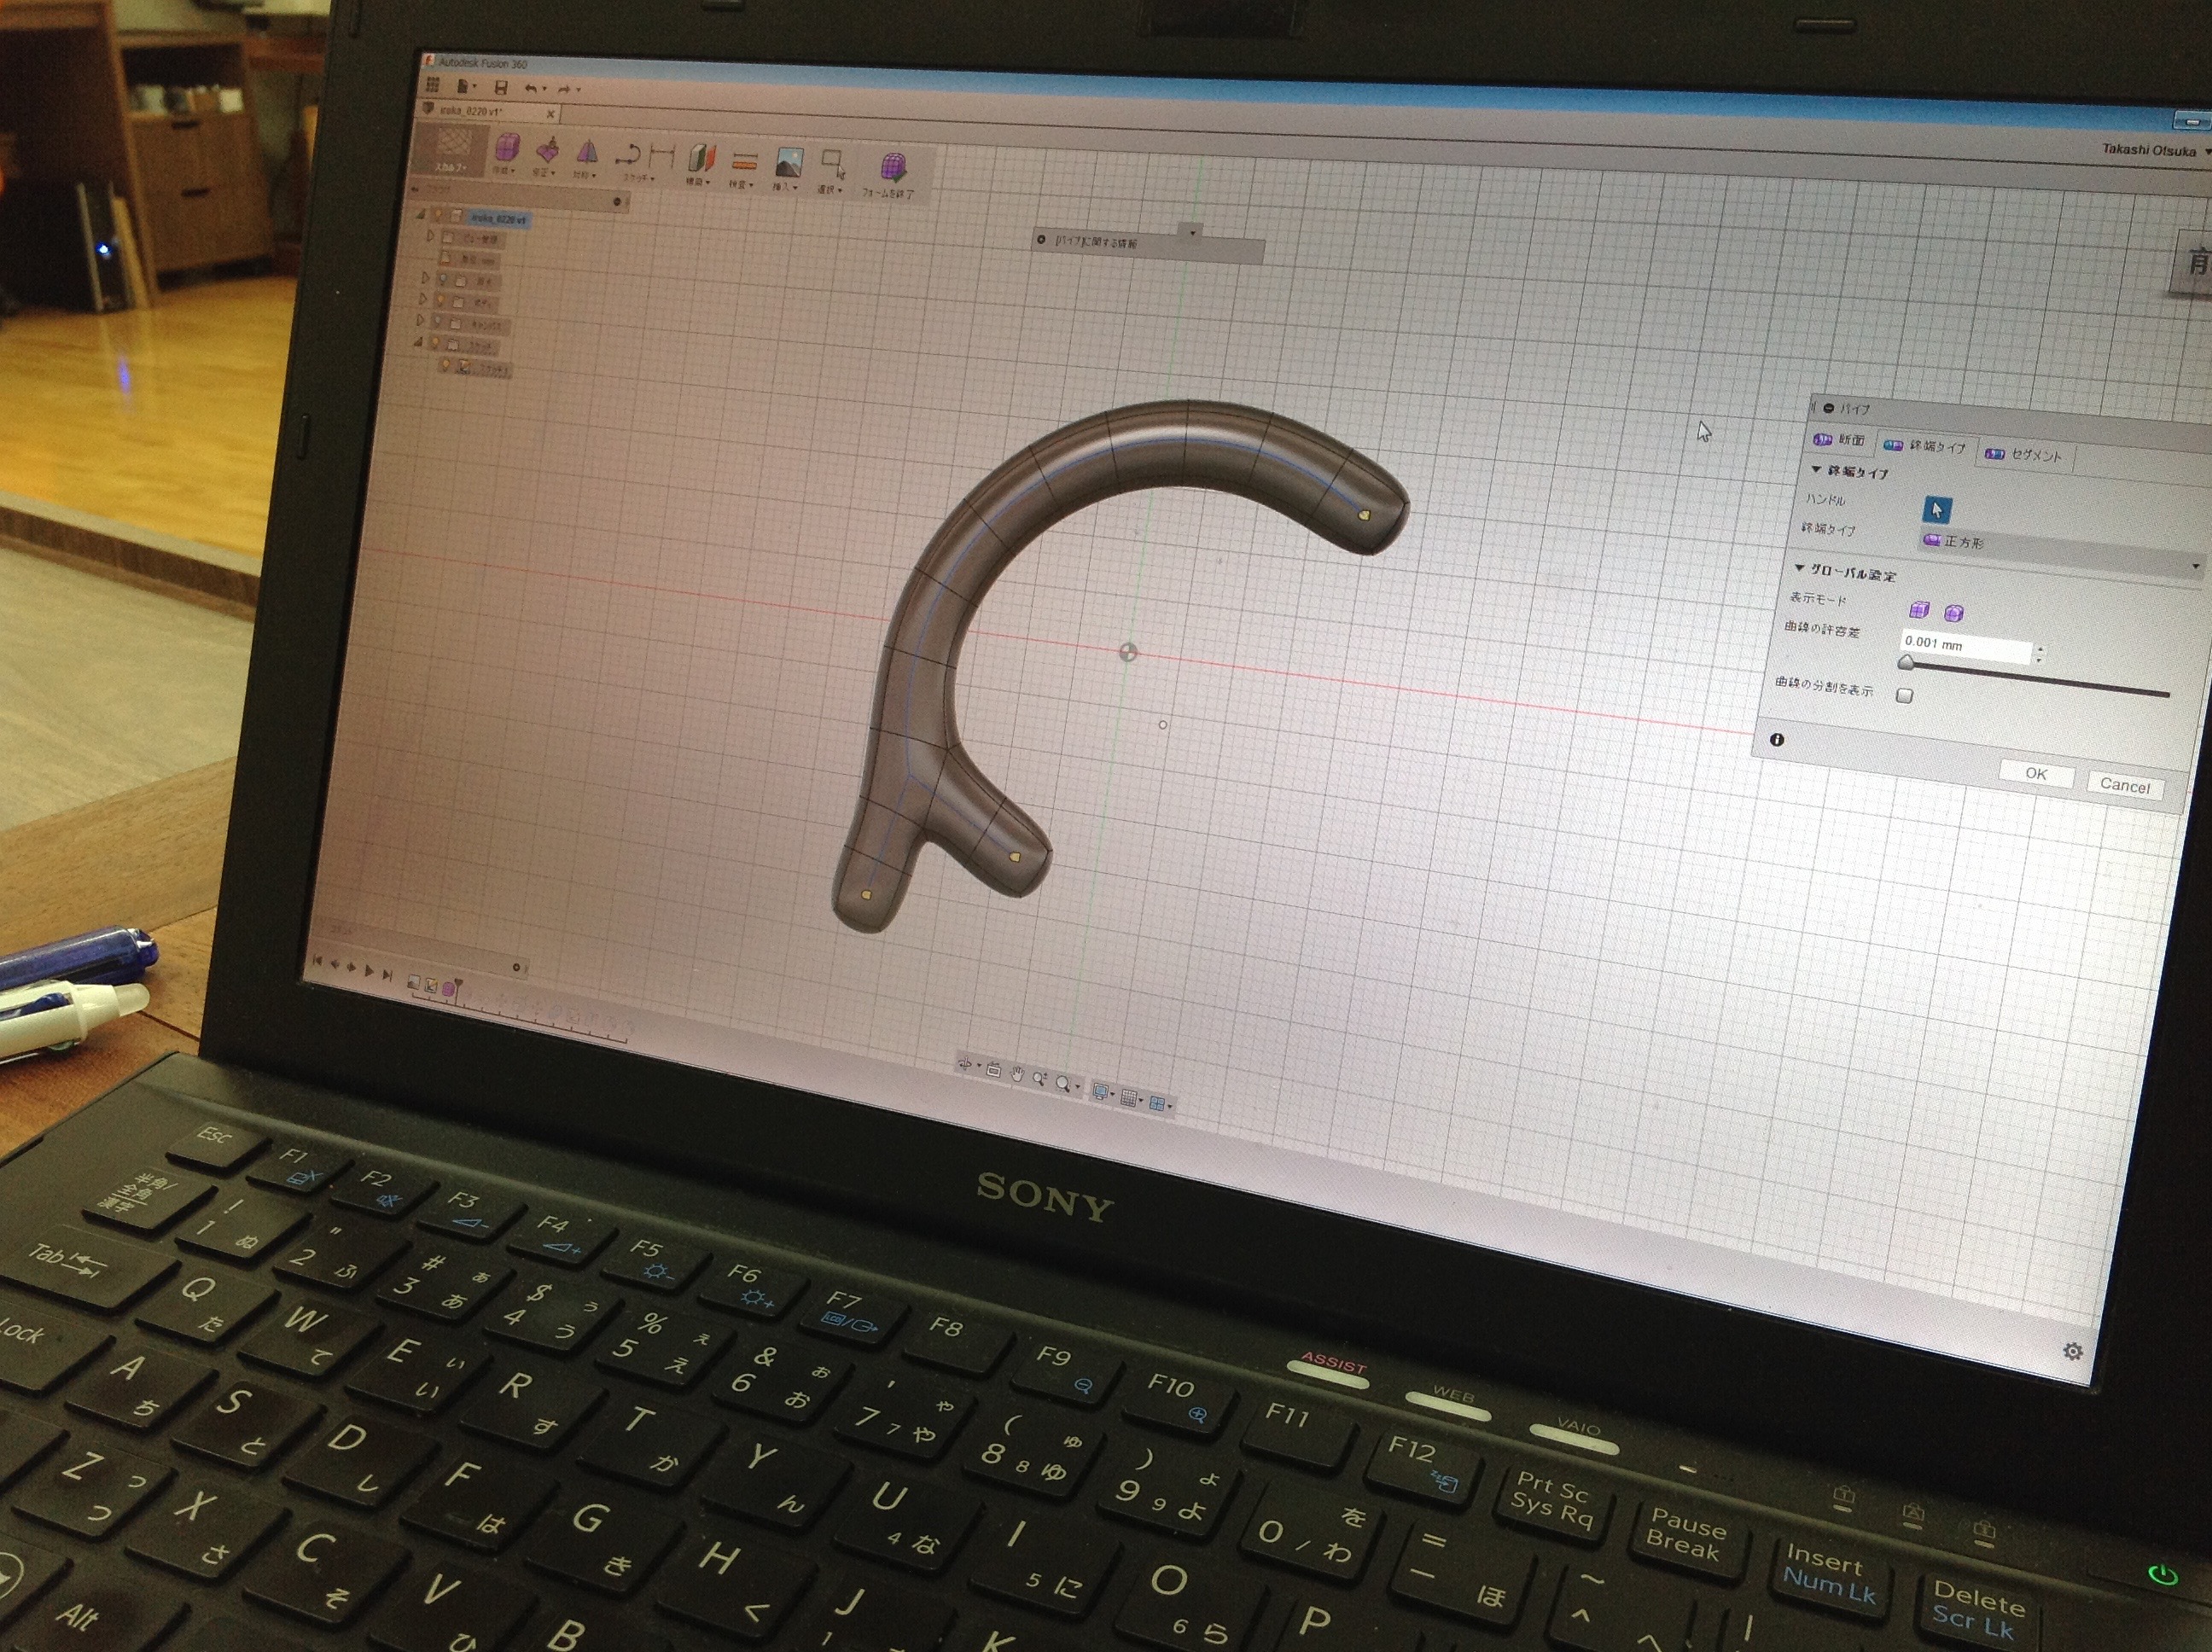Select the smooth display mode icon
Image resolution: width=2212 pixels, height=1652 pixels.
1953,612
